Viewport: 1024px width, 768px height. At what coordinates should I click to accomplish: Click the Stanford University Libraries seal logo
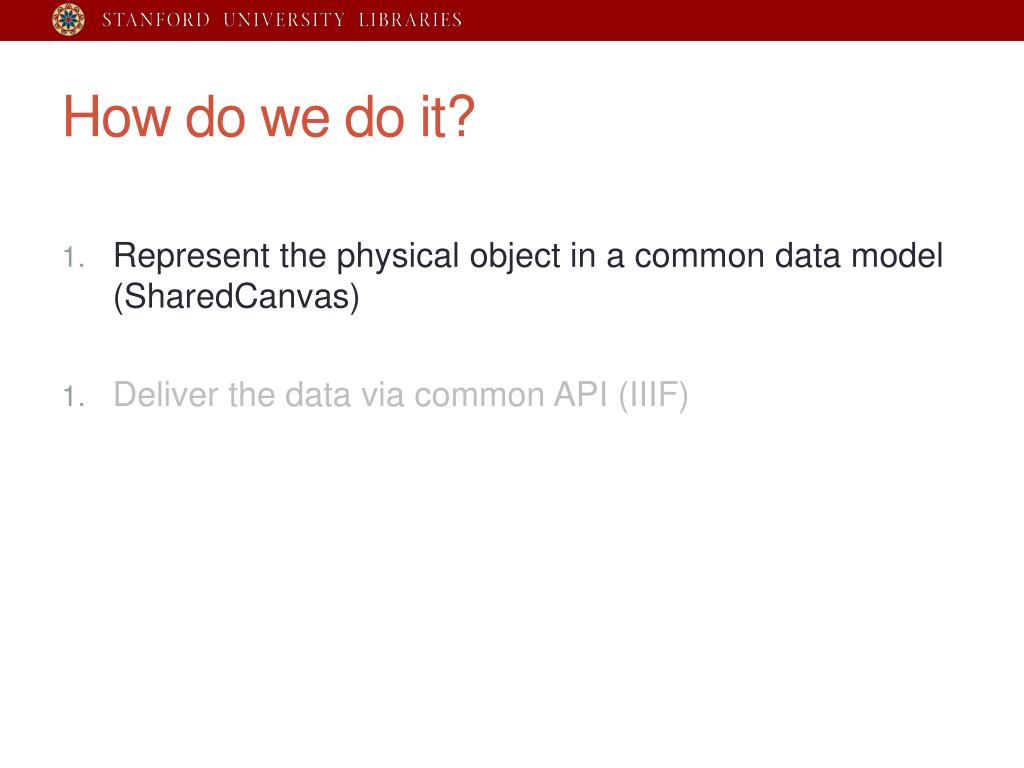pyautogui.click(x=69, y=19)
